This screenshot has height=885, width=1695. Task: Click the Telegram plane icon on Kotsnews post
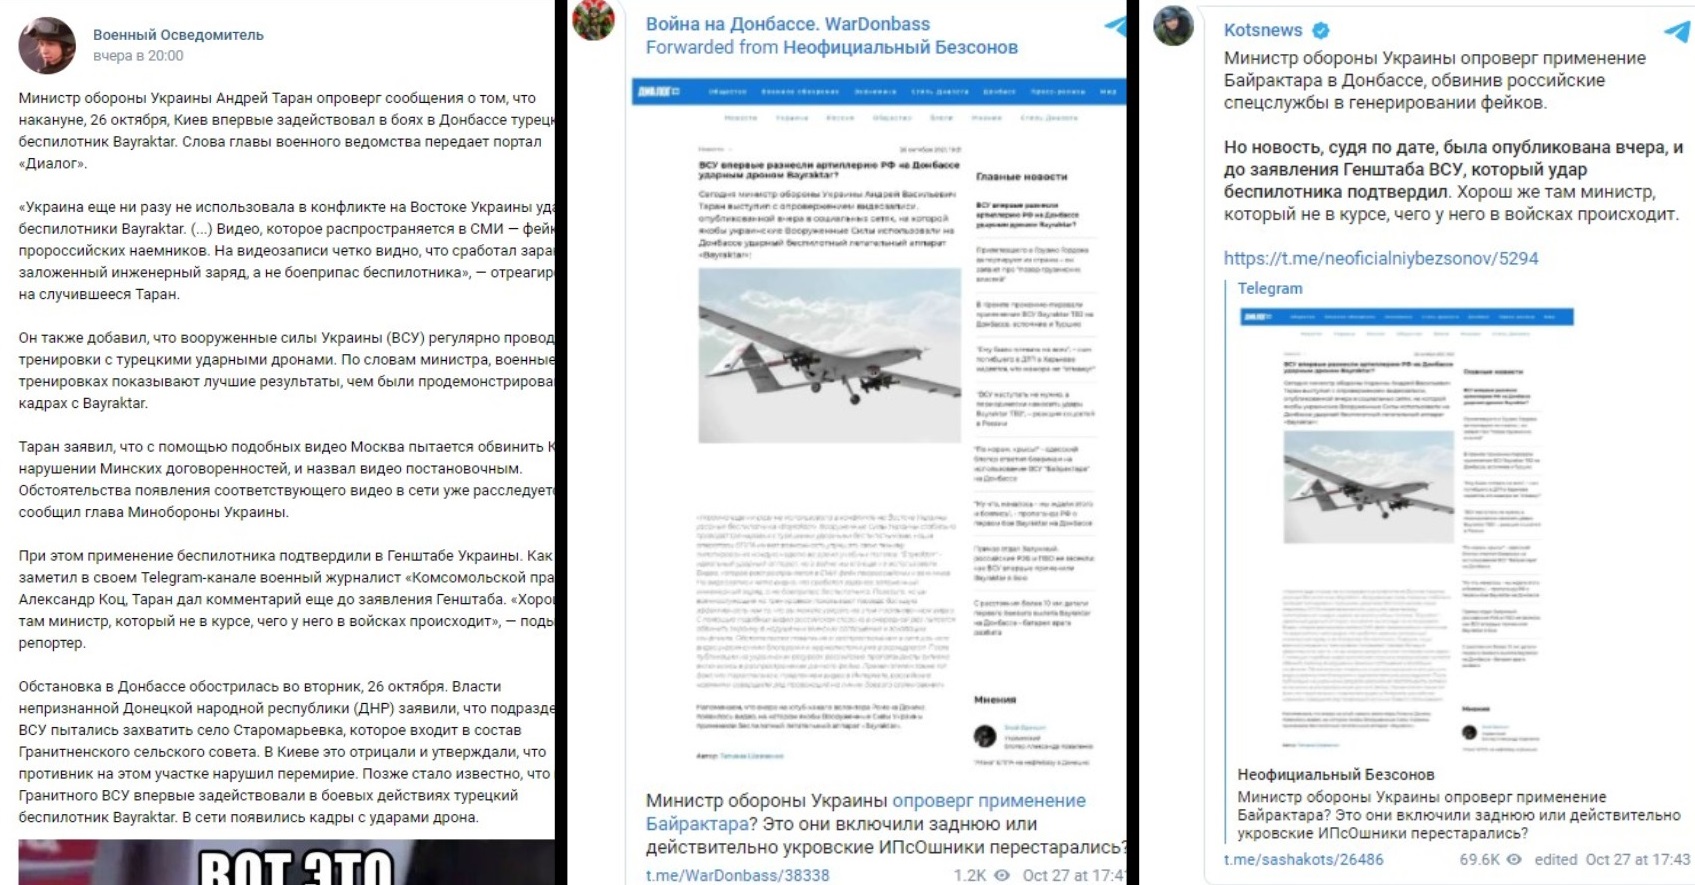[1677, 31]
